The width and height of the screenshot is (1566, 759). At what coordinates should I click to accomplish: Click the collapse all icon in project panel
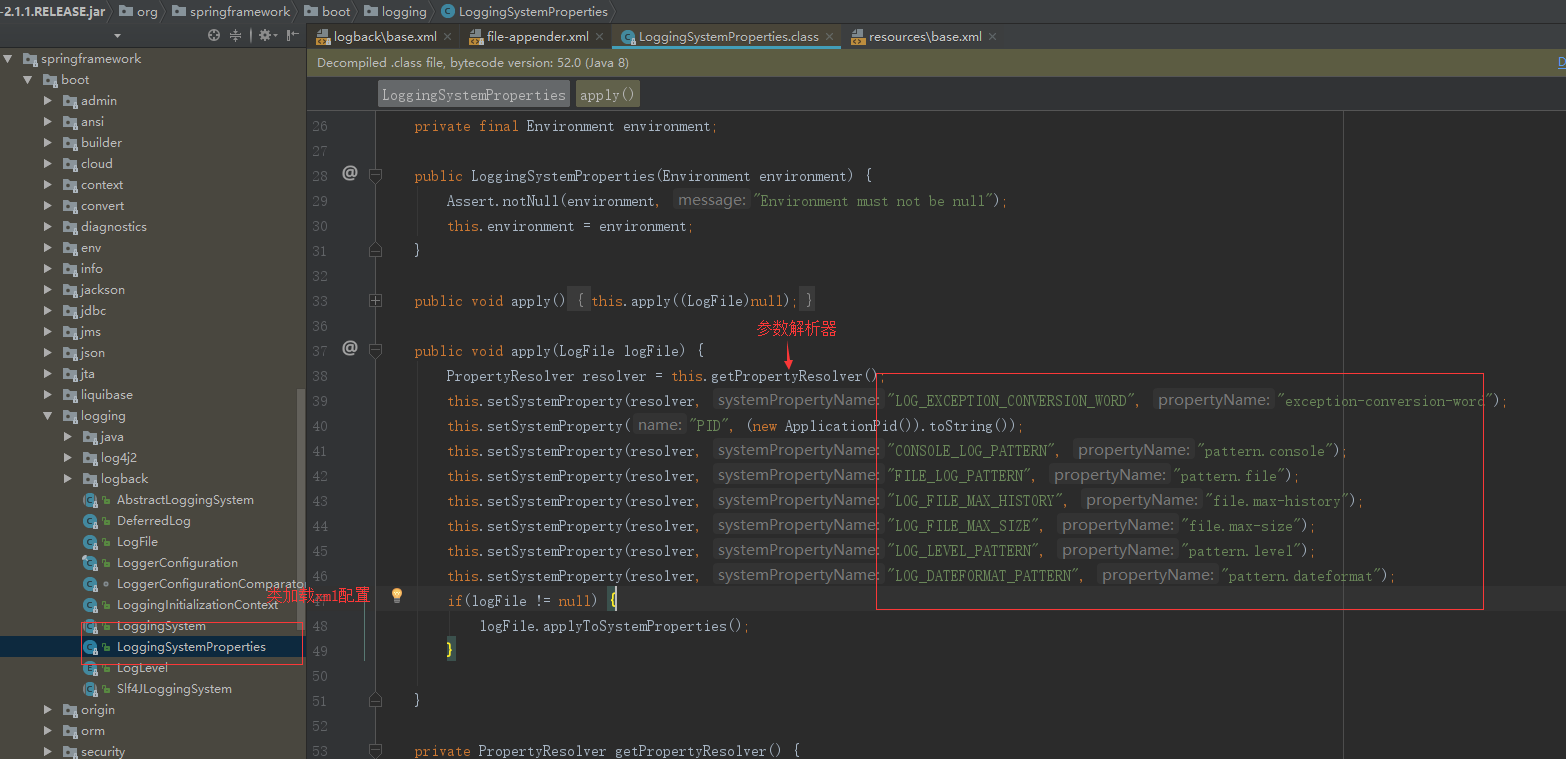(236, 35)
